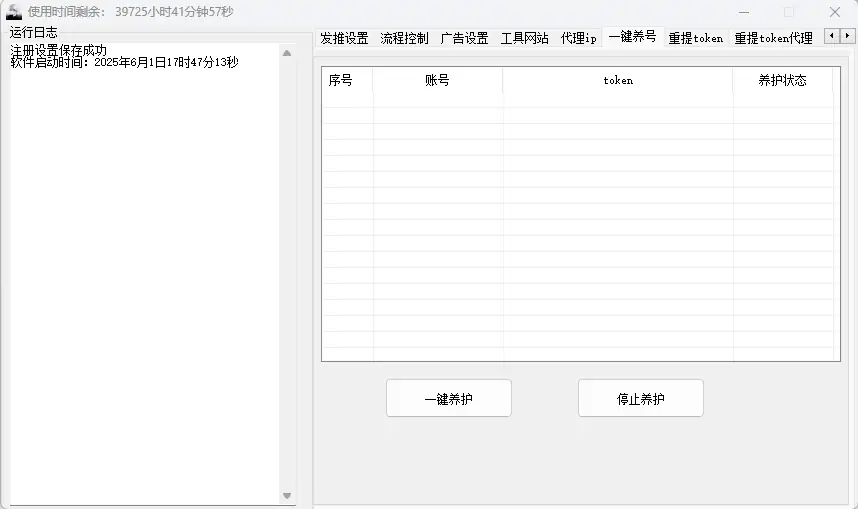Start maintenance with 一键养护 button
The image size is (858, 509).
pyautogui.click(x=449, y=398)
